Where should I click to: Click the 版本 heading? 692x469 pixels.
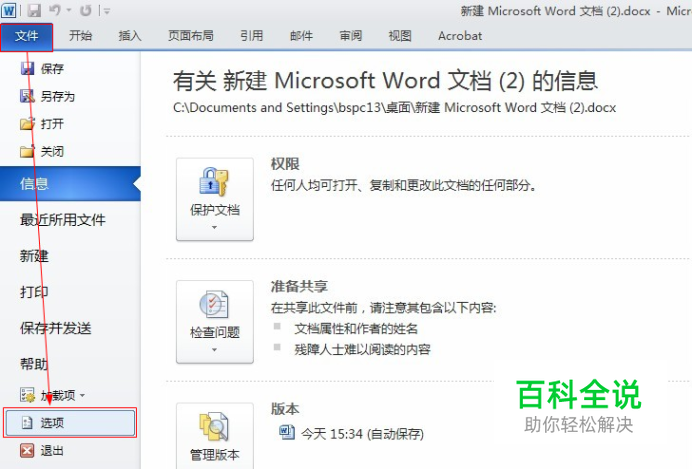285,409
